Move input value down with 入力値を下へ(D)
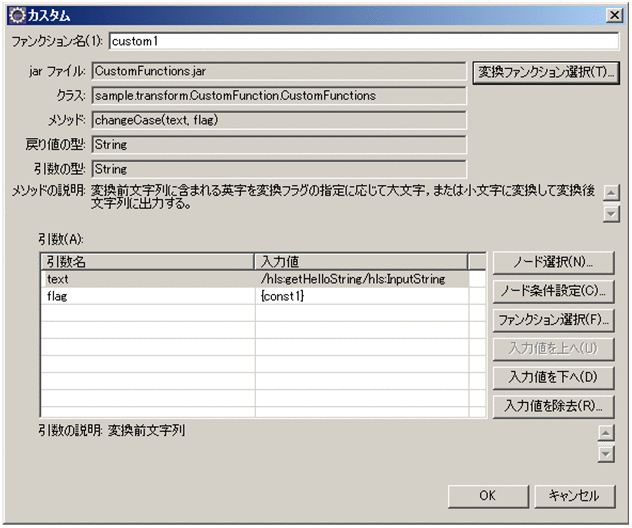Screen dimensions: 632x528 pos(553,378)
